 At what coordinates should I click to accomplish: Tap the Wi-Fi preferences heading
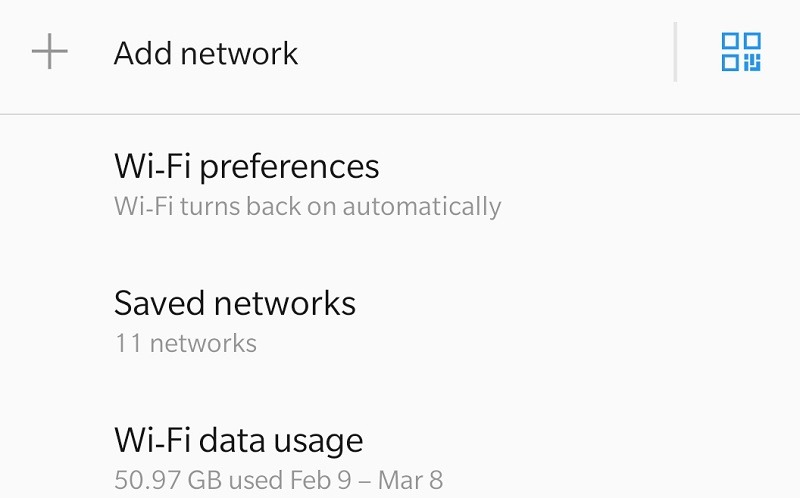tap(246, 166)
